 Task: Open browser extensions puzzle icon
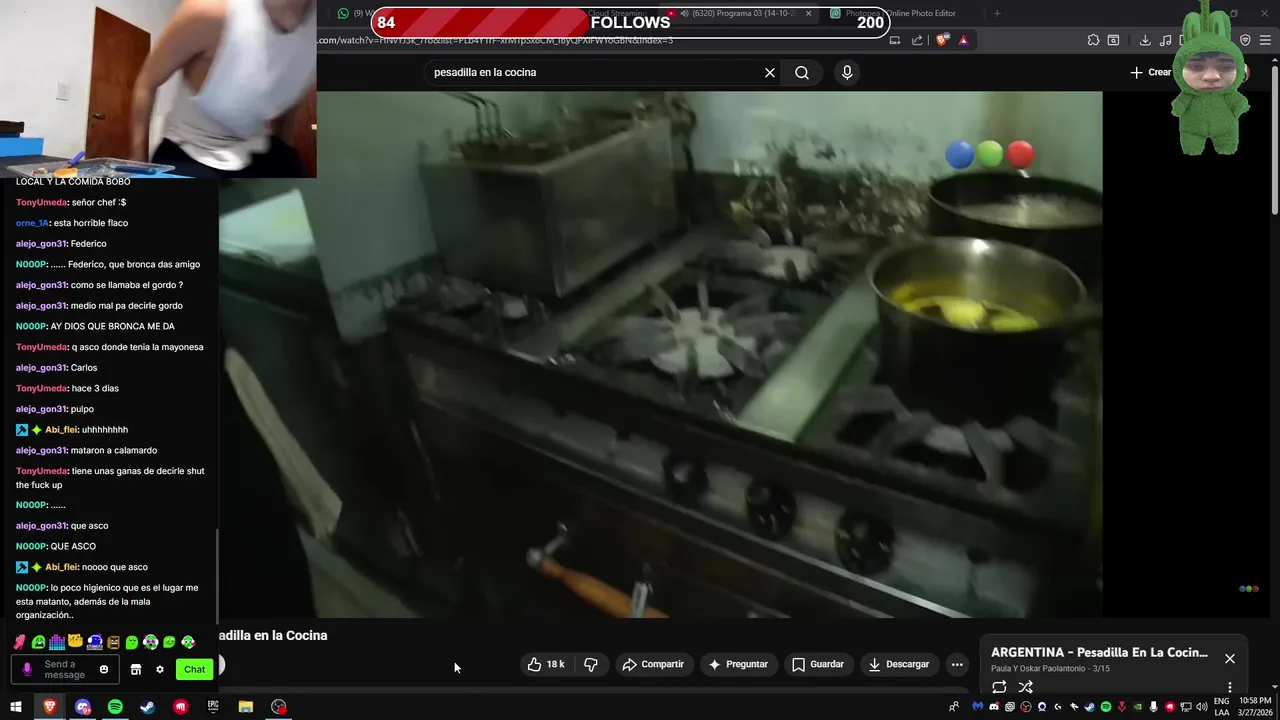click(x=1093, y=40)
